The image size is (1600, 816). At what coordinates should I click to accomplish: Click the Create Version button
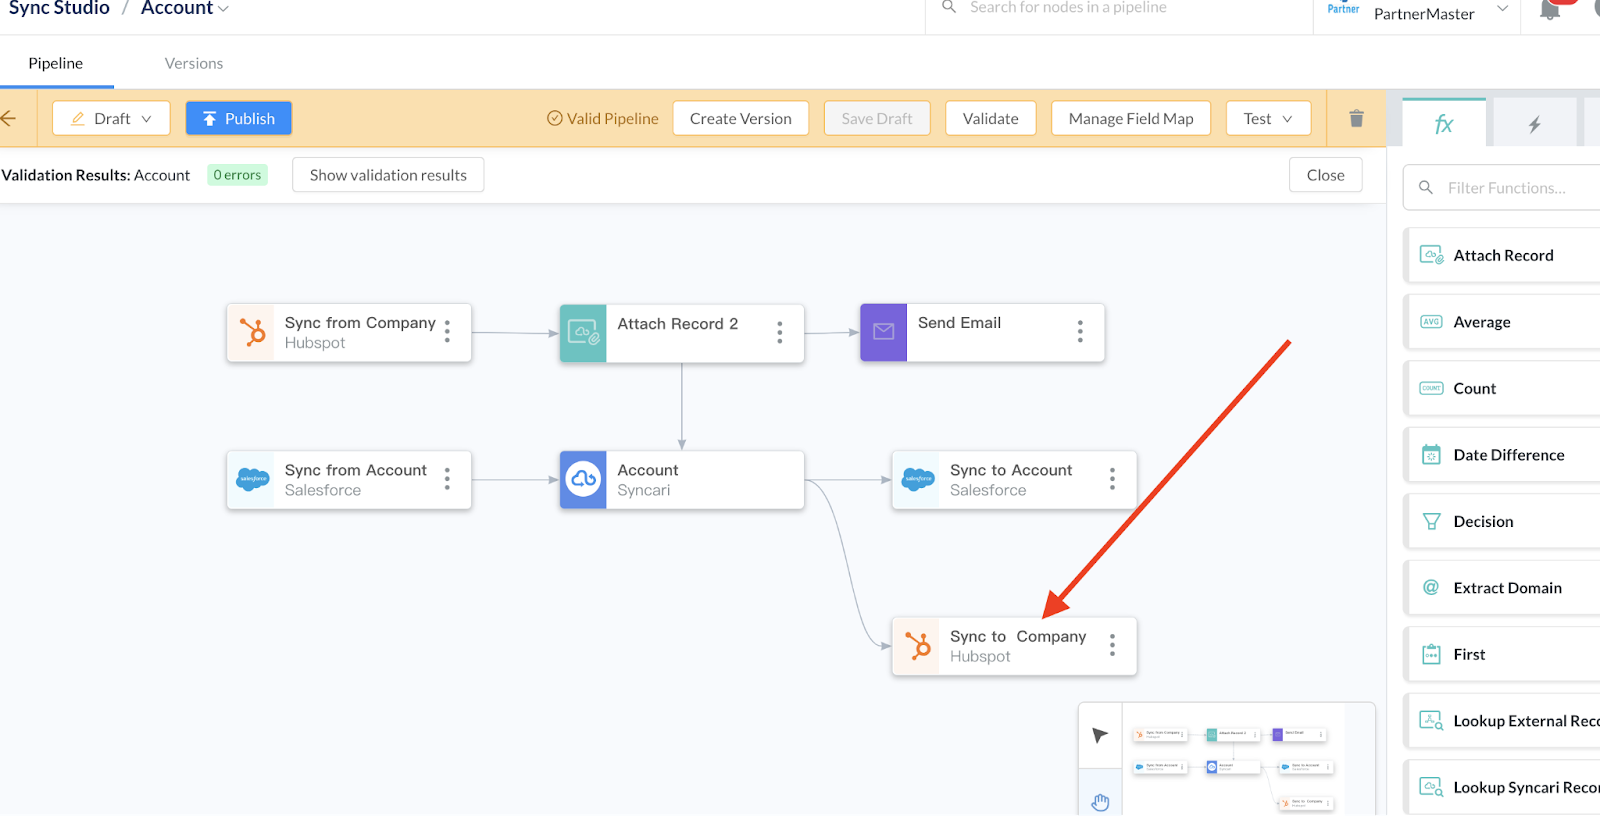tap(741, 118)
